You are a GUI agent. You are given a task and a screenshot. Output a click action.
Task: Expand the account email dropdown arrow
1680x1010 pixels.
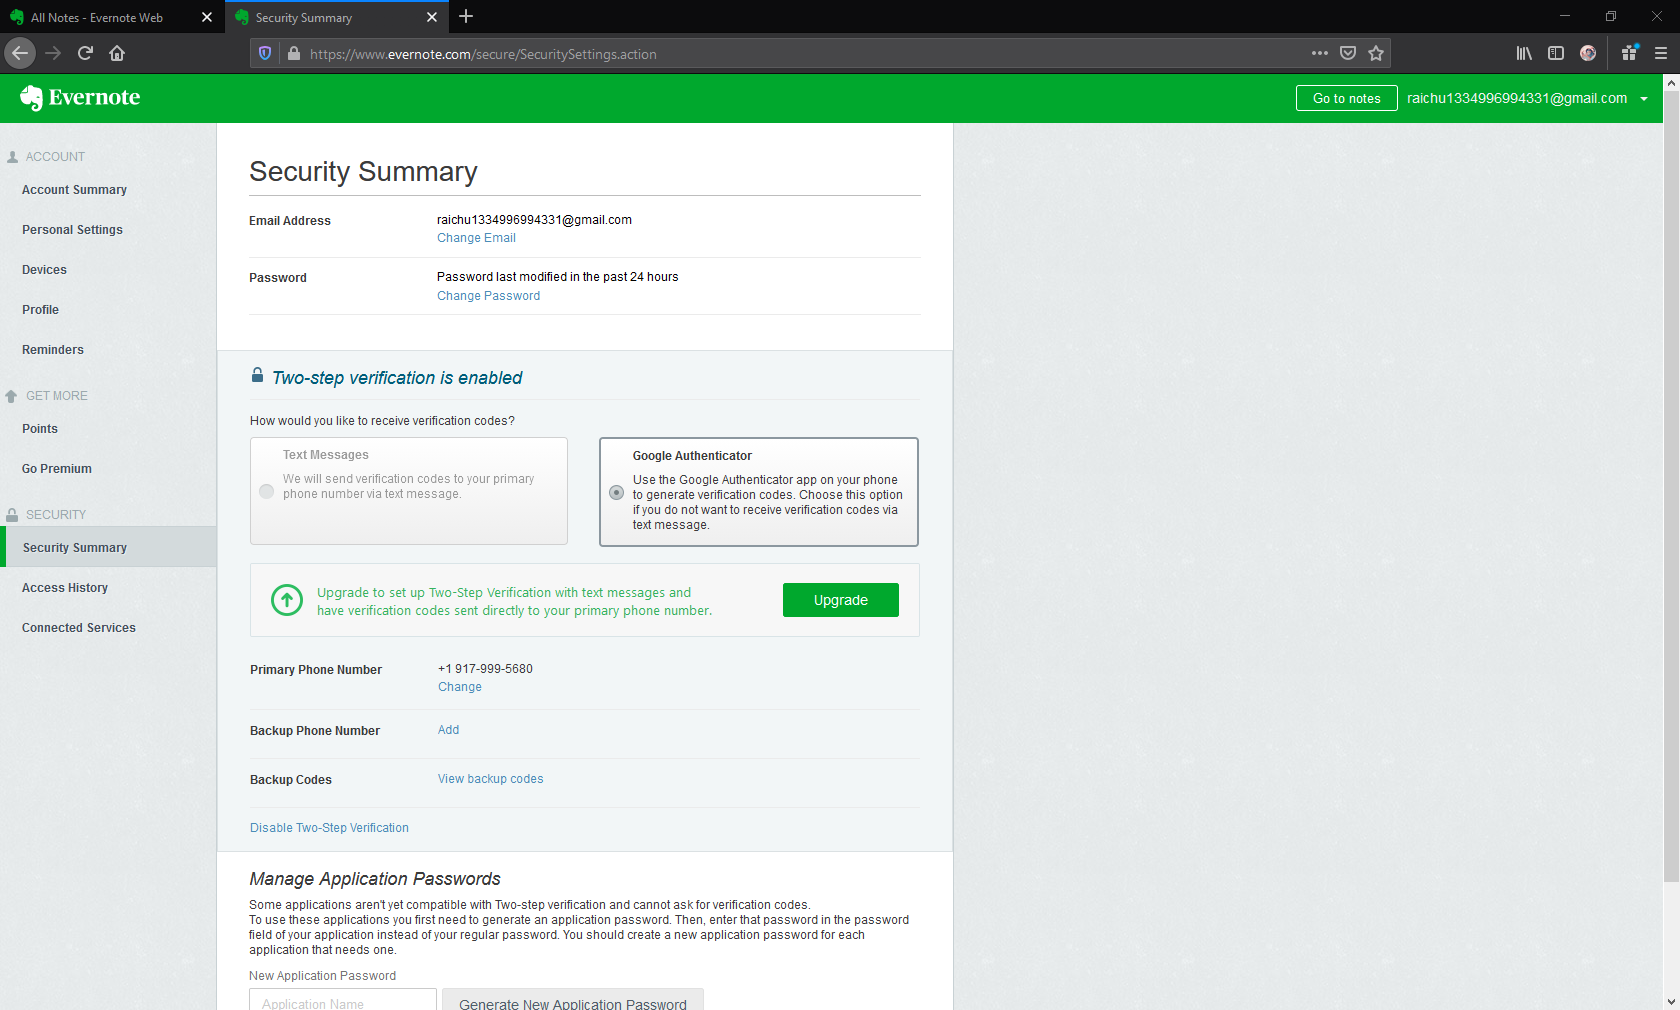1644,99
